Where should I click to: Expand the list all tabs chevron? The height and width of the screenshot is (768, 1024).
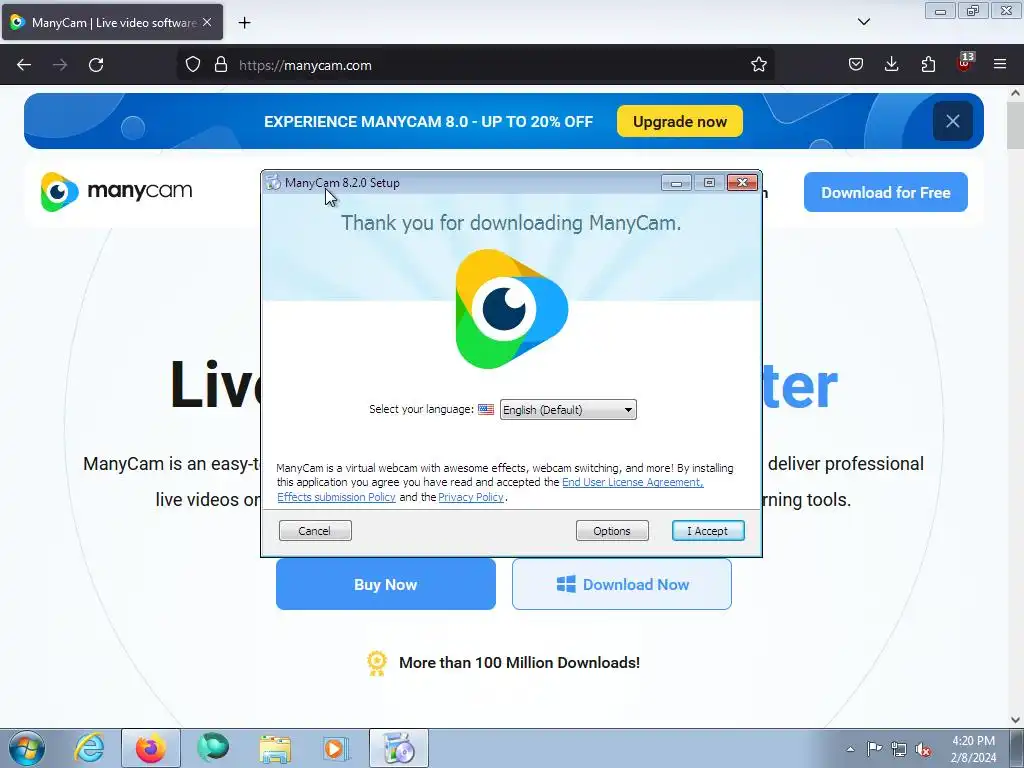[863, 22]
